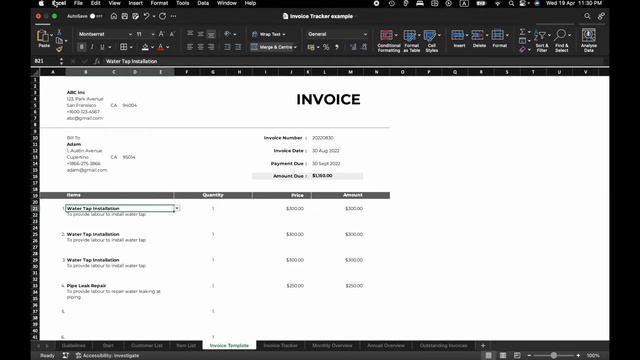This screenshot has width=640, height=360.
Task: Open Cell Styles gallery
Action: click(431, 41)
